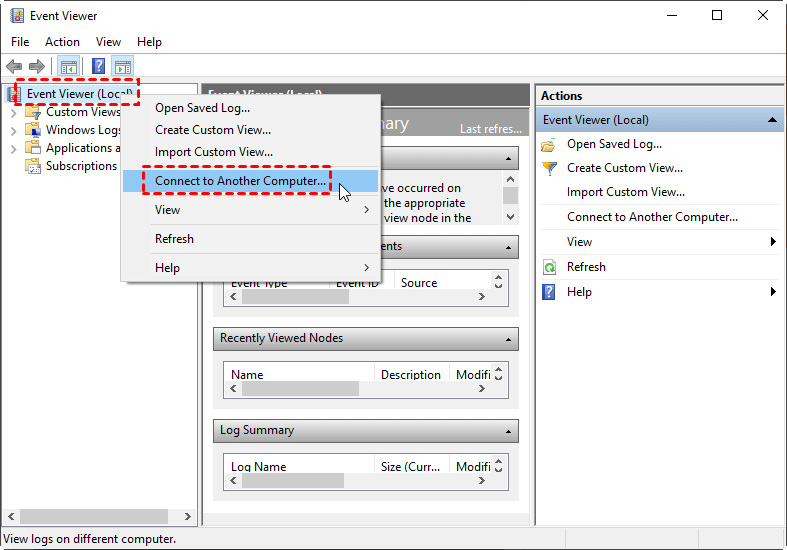Click the Back arrow in the toolbar

click(x=14, y=67)
